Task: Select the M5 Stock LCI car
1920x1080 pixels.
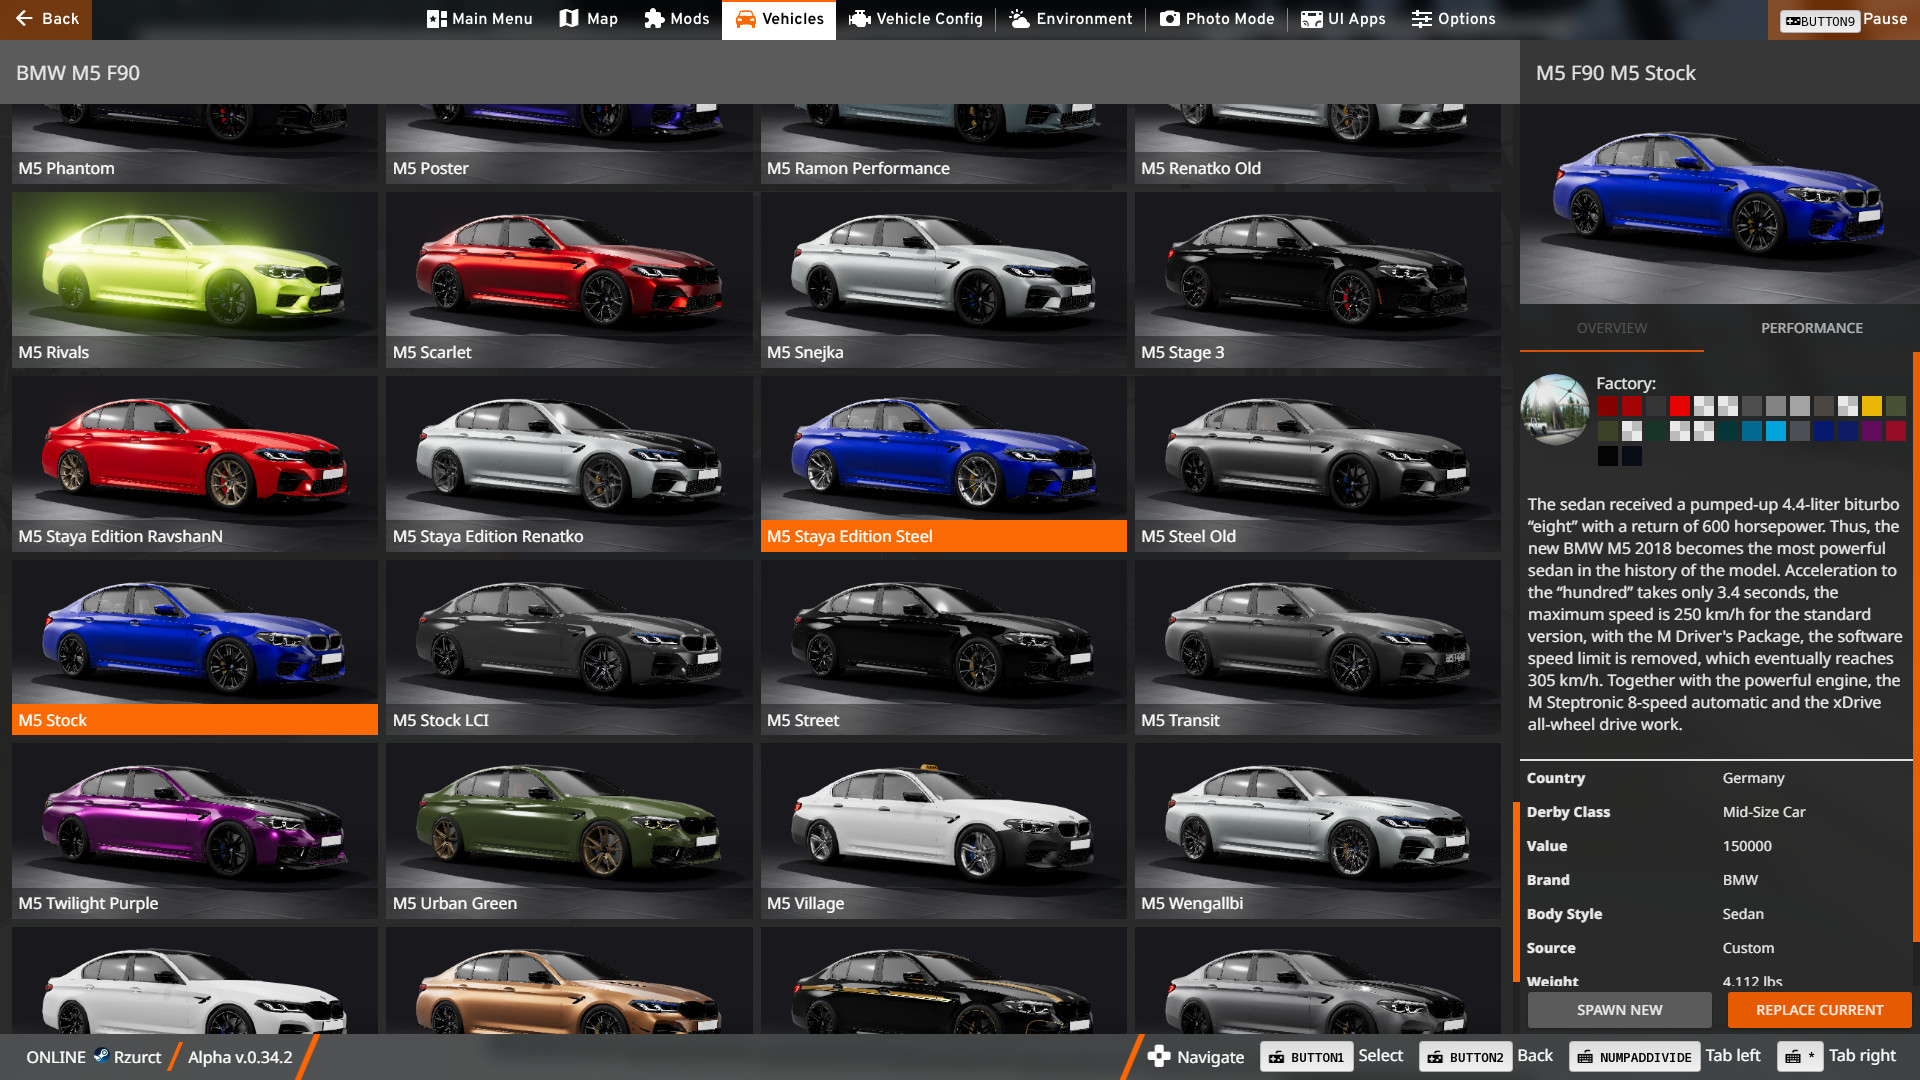Action: coord(569,647)
